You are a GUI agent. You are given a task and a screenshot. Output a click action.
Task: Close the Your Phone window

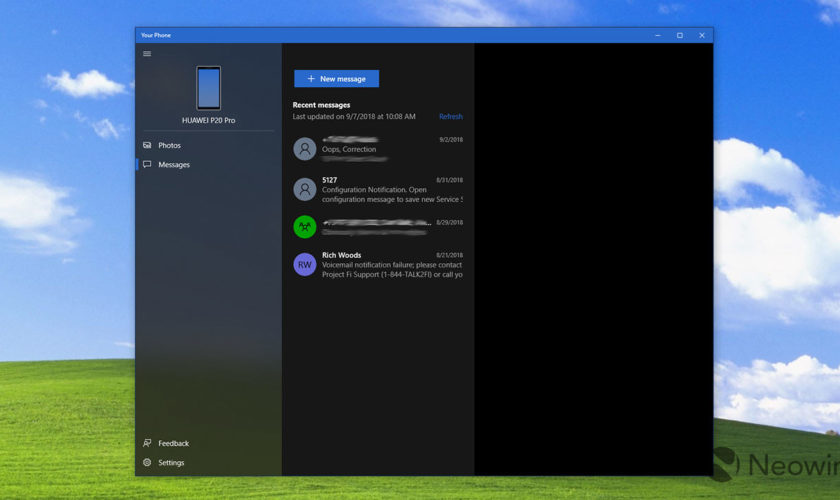point(702,35)
